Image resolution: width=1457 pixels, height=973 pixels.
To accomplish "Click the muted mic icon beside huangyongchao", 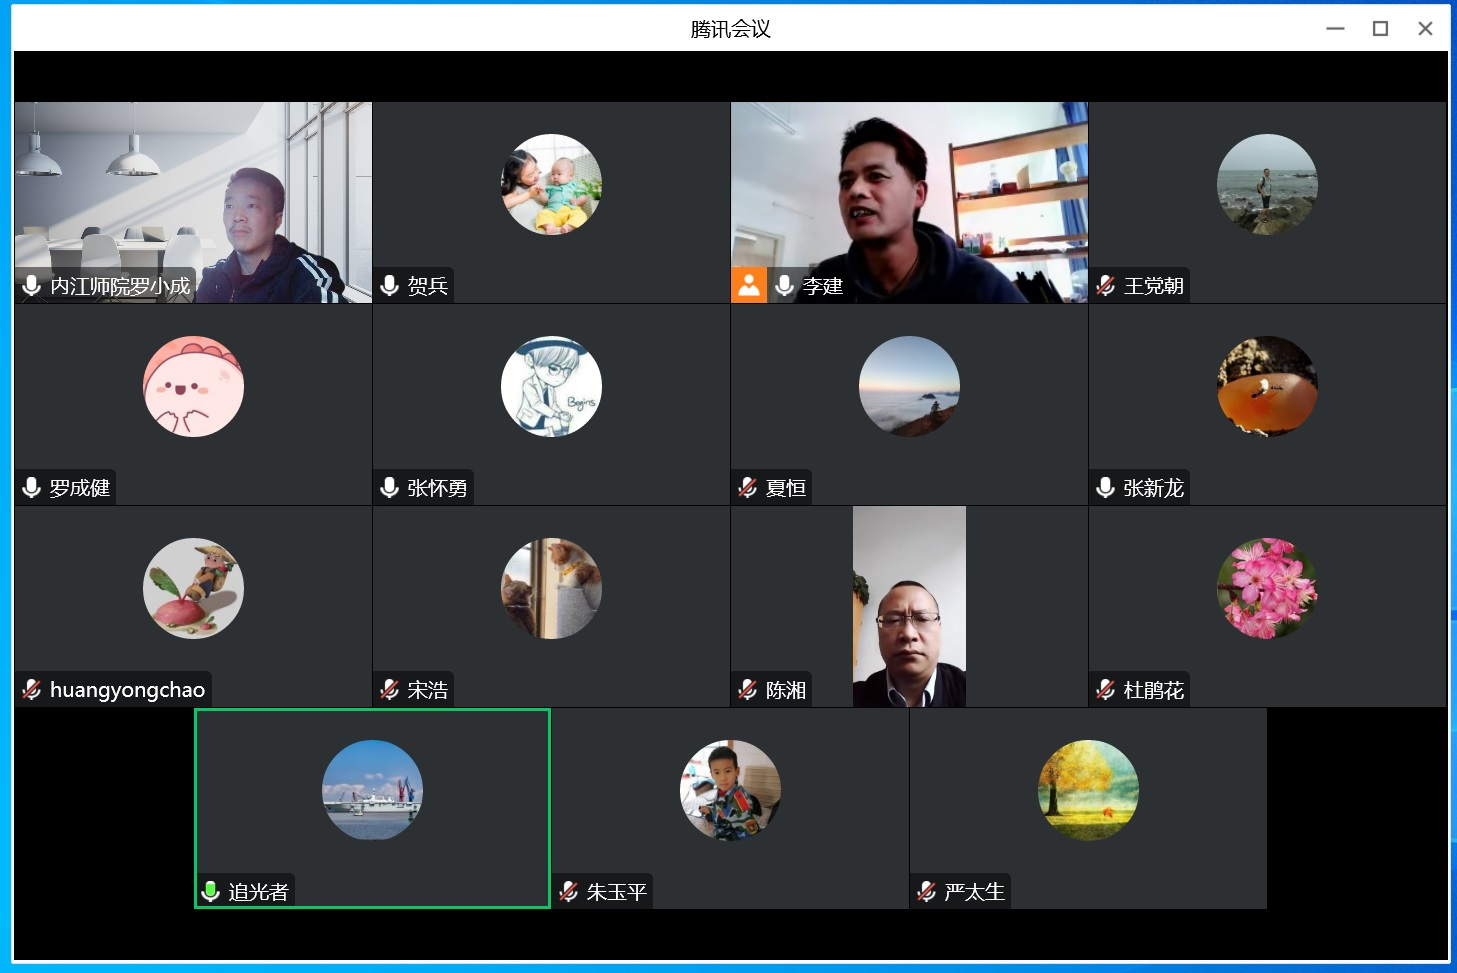I will (32, 689).
